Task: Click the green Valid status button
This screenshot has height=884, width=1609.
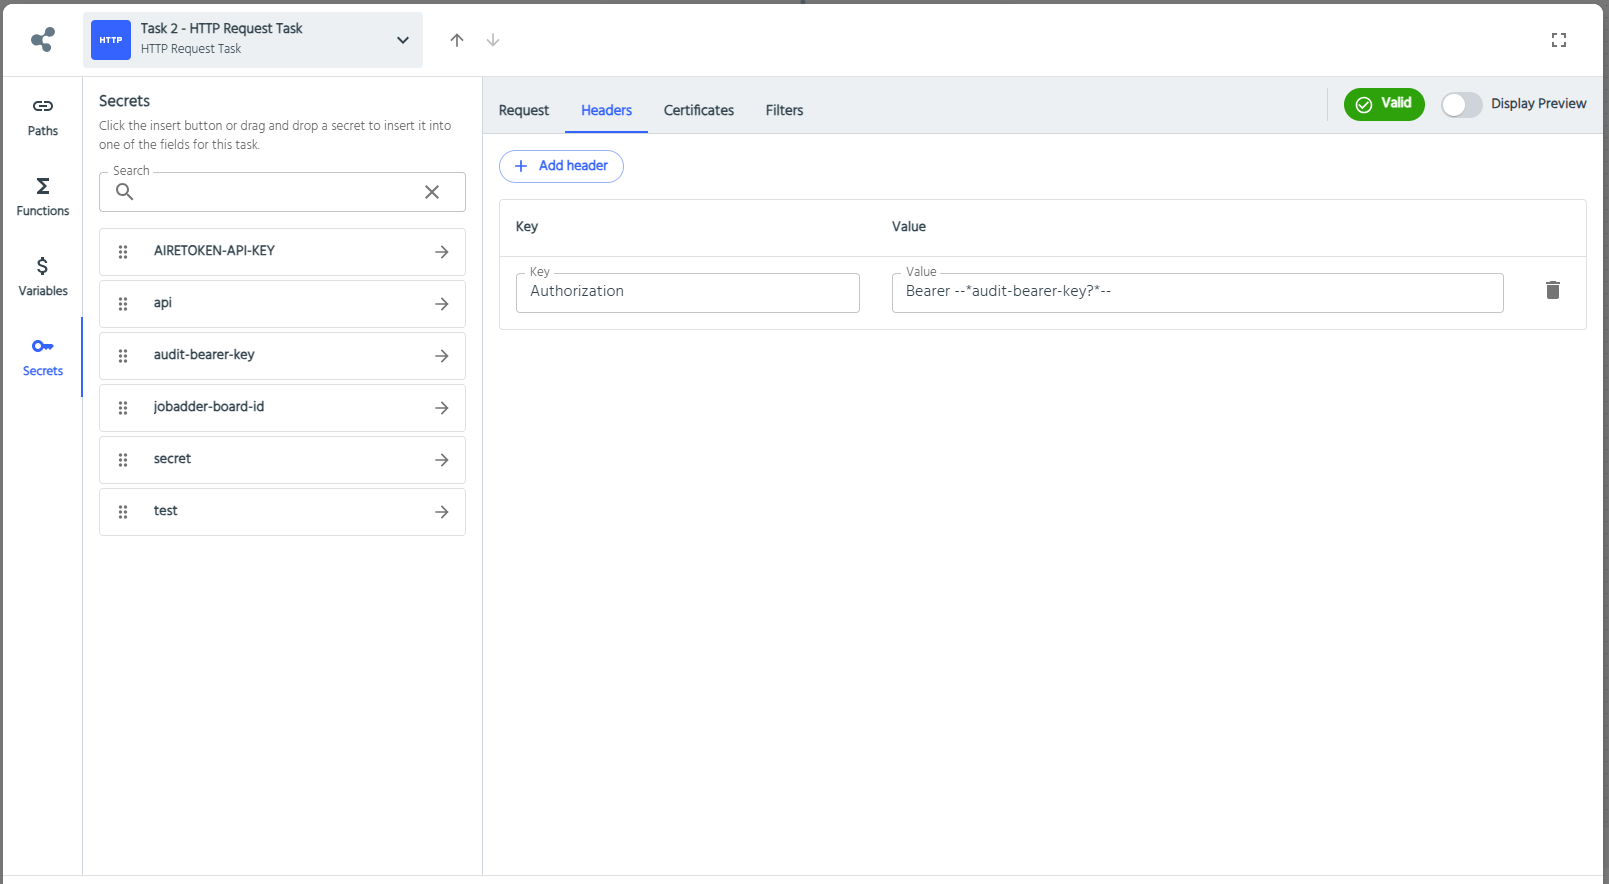Action: (1383, 104)
